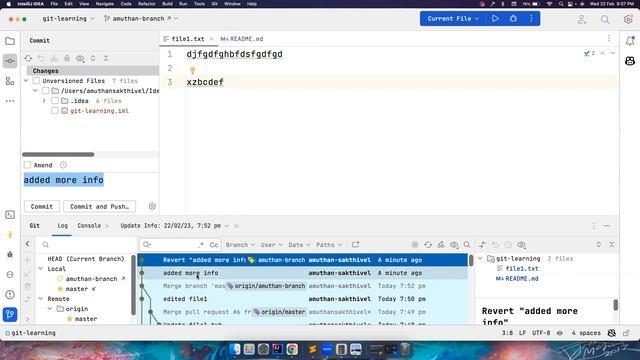The width and height of the screenshot is (640, 360).
Task: Click the intention light bulb in editor
Action: 193,71
